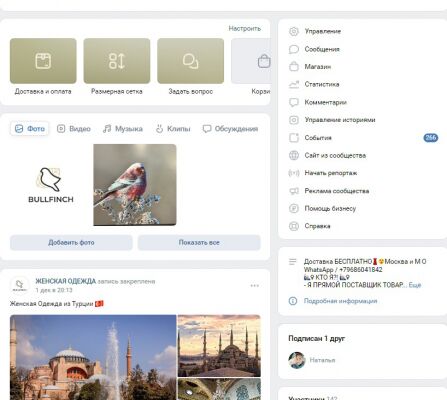447x400 pixels.
Task: Click the Сообщения speech bubble icon
Action: coord(294,49)
